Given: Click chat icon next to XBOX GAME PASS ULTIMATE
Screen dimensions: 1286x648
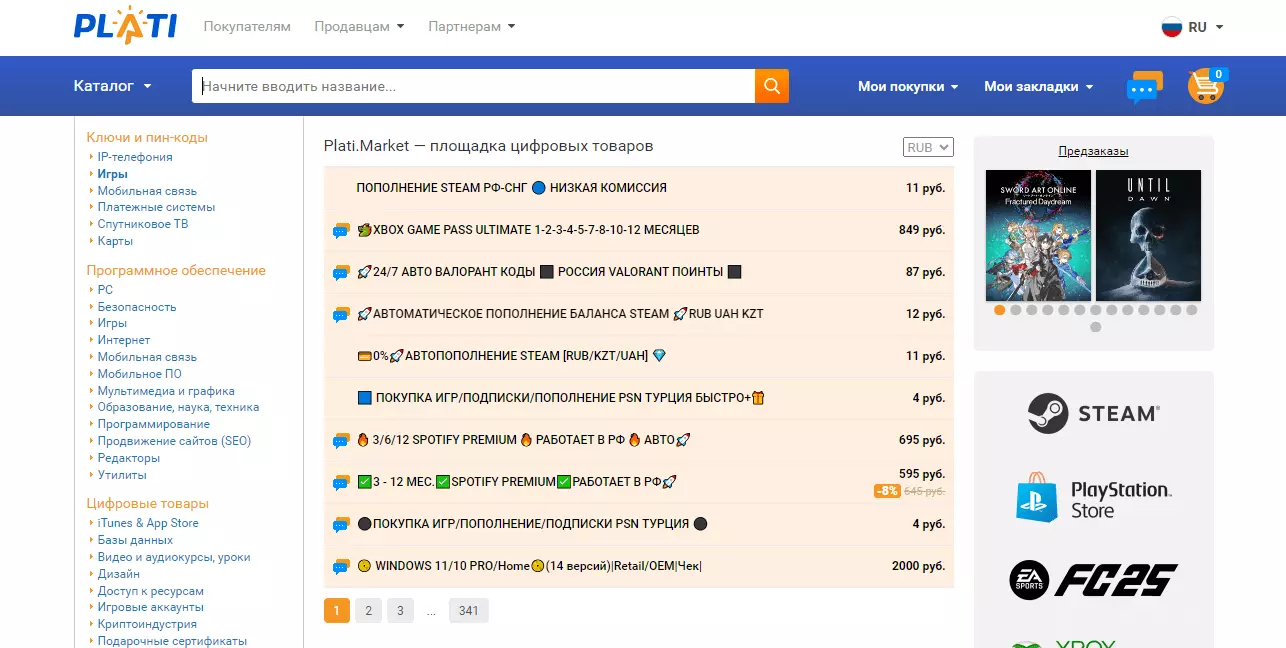Looking at the screenshot, I should (341, 231).
